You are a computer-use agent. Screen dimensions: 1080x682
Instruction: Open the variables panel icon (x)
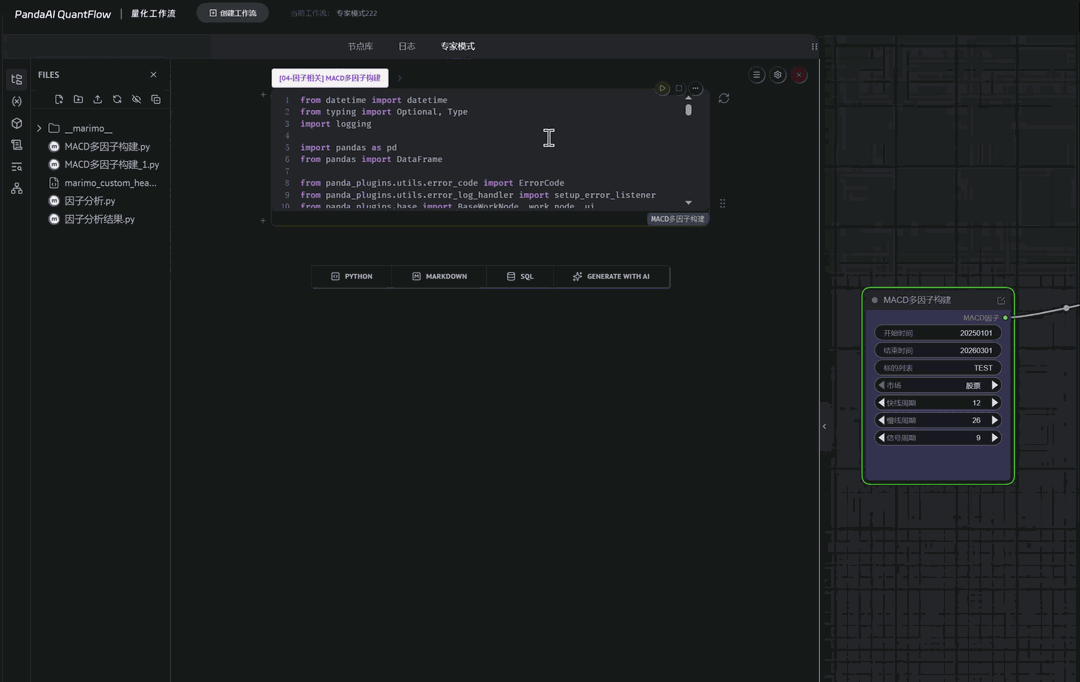(17, 101)
